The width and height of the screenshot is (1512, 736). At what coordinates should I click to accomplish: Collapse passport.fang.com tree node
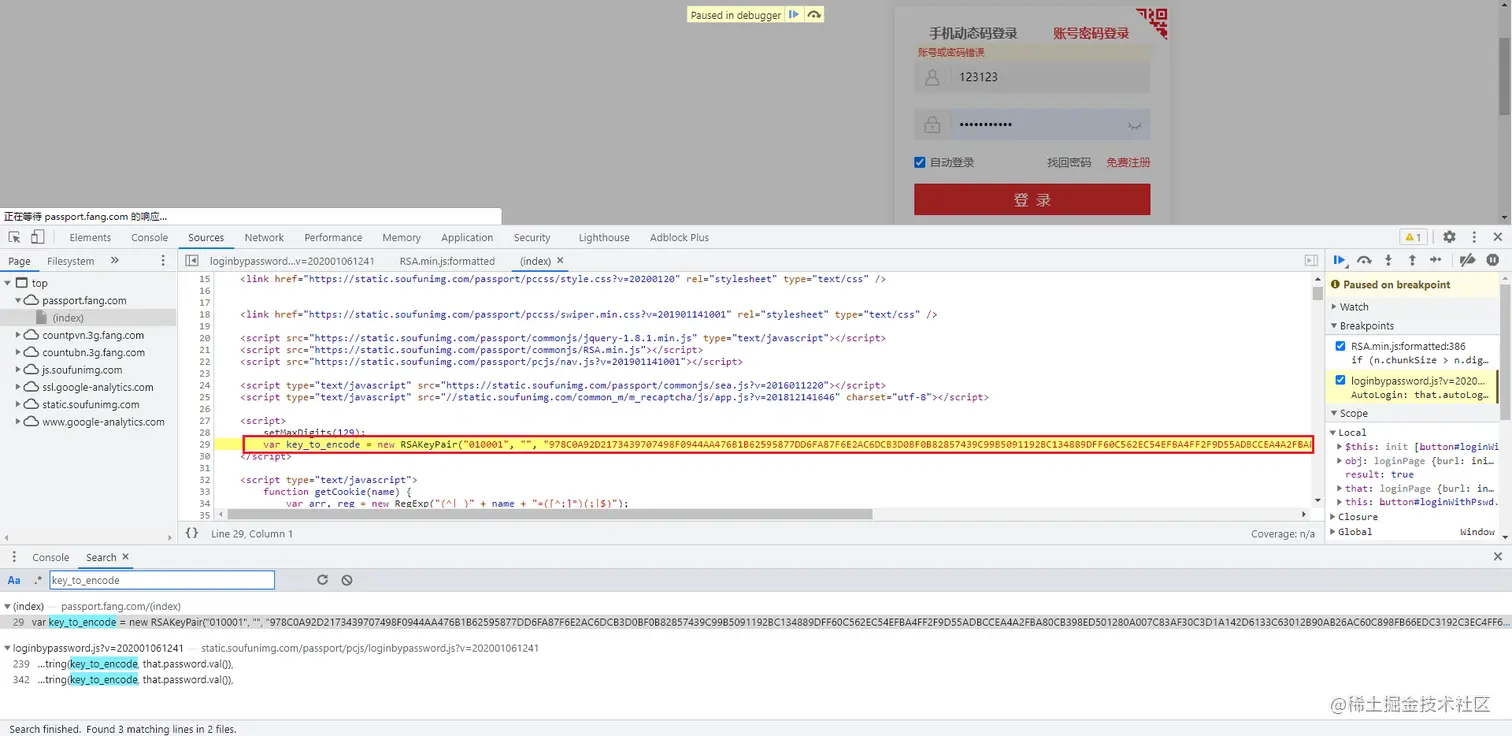19,300
